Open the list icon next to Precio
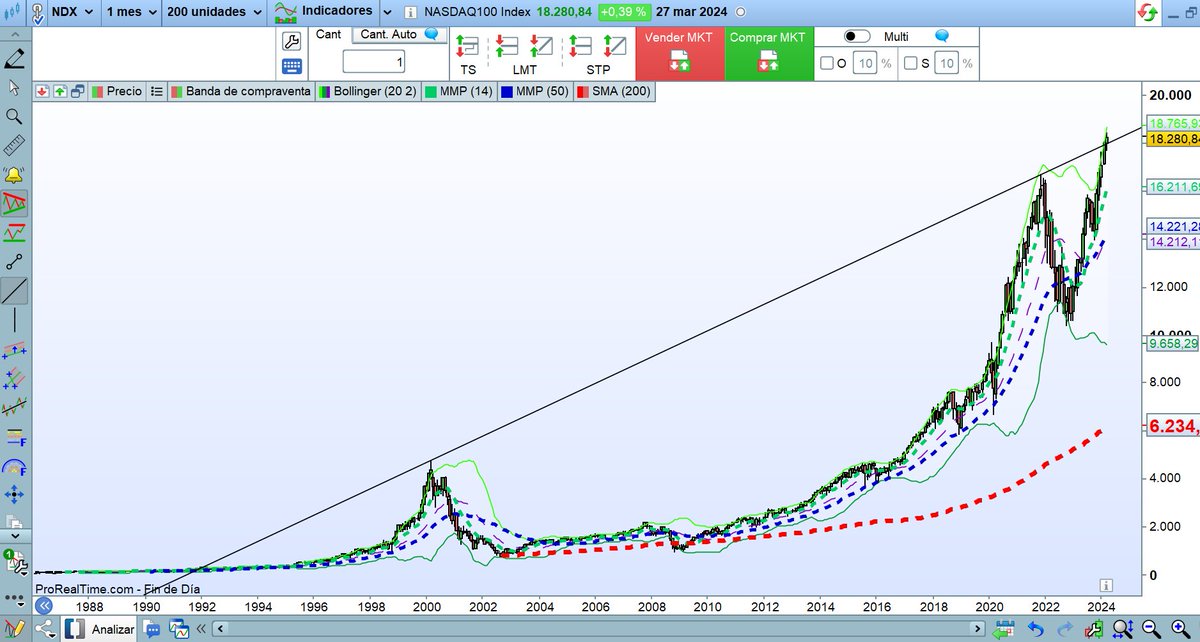This screenshot has height=642, width=1200. 156,90
